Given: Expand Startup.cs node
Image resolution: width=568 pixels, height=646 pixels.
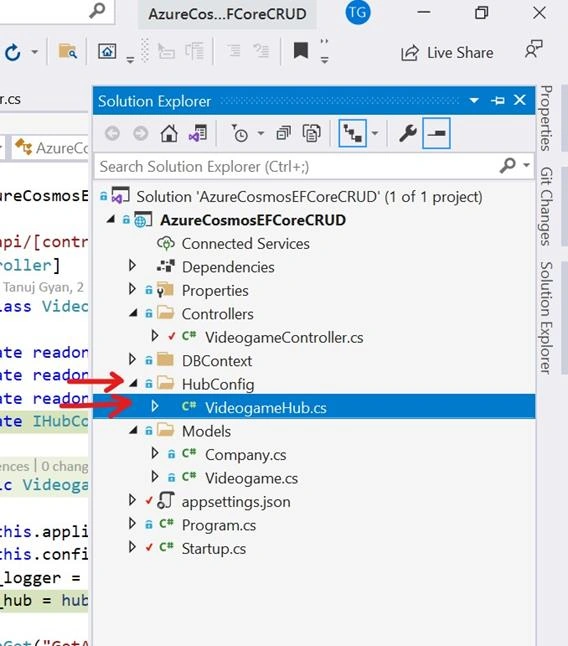Looking at the screenshot, I should pyautogui.click(x=132, y=547).
